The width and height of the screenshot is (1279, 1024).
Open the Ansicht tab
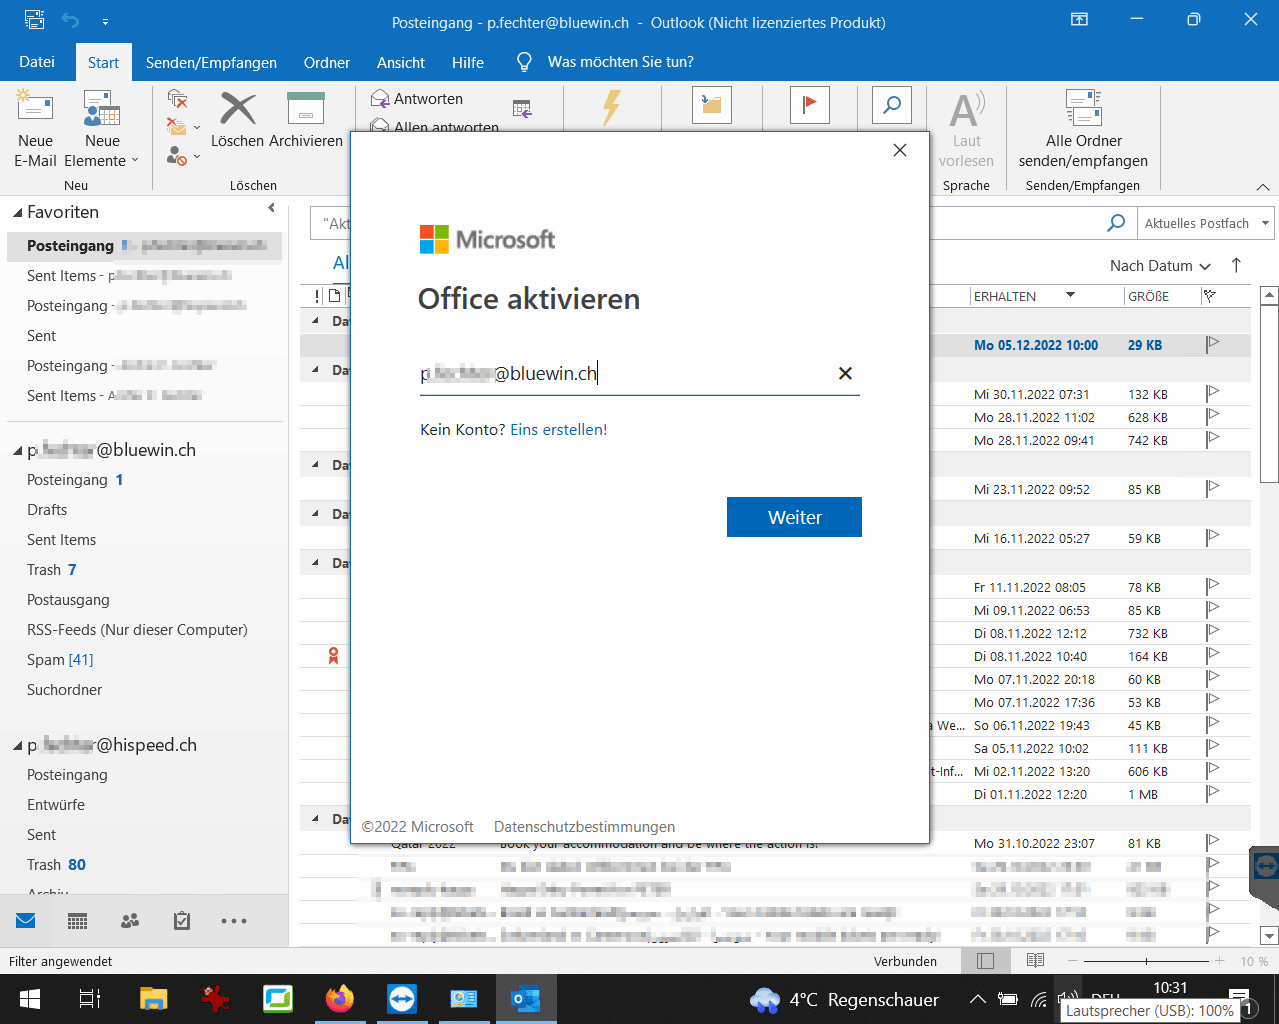click(401, 62)
